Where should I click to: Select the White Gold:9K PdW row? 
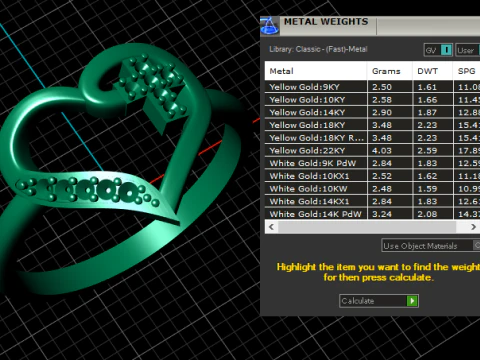point(372,163)
